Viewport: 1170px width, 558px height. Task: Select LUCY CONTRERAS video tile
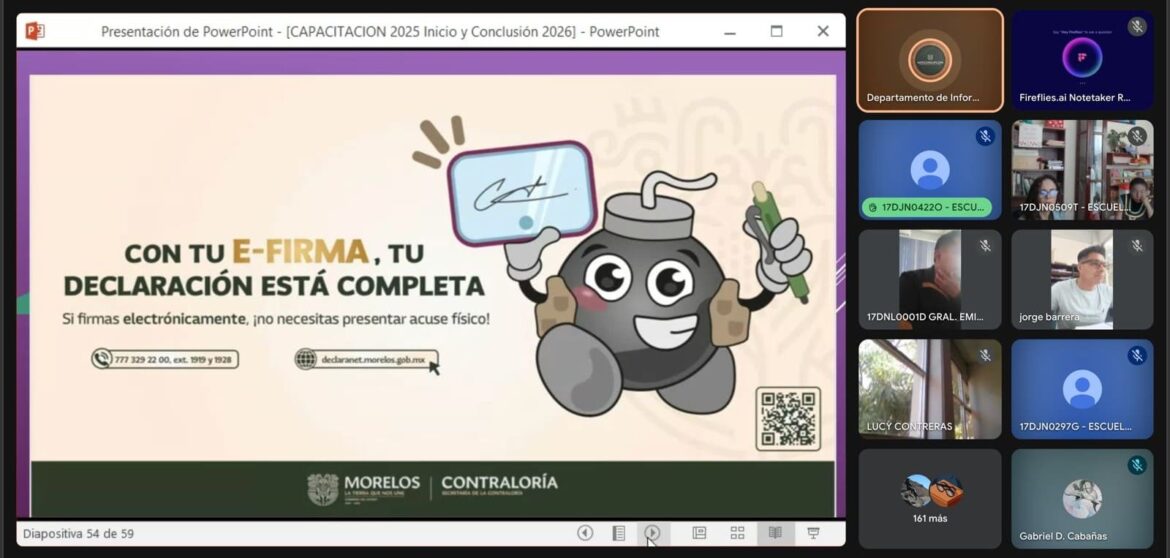tap(930, 389)
